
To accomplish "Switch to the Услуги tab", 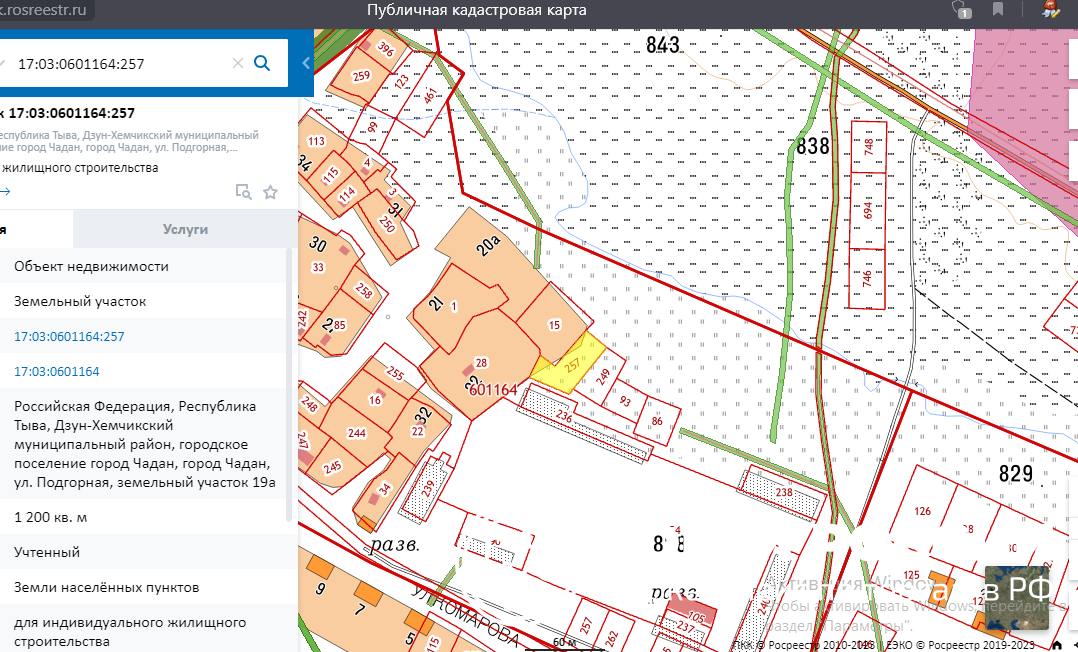I will [185, 229].
